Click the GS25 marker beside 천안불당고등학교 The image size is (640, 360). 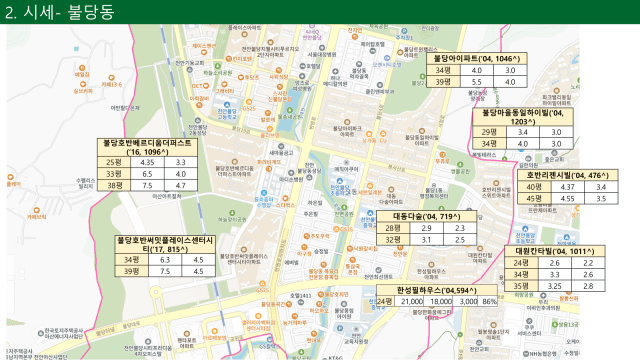click(249, 102)
